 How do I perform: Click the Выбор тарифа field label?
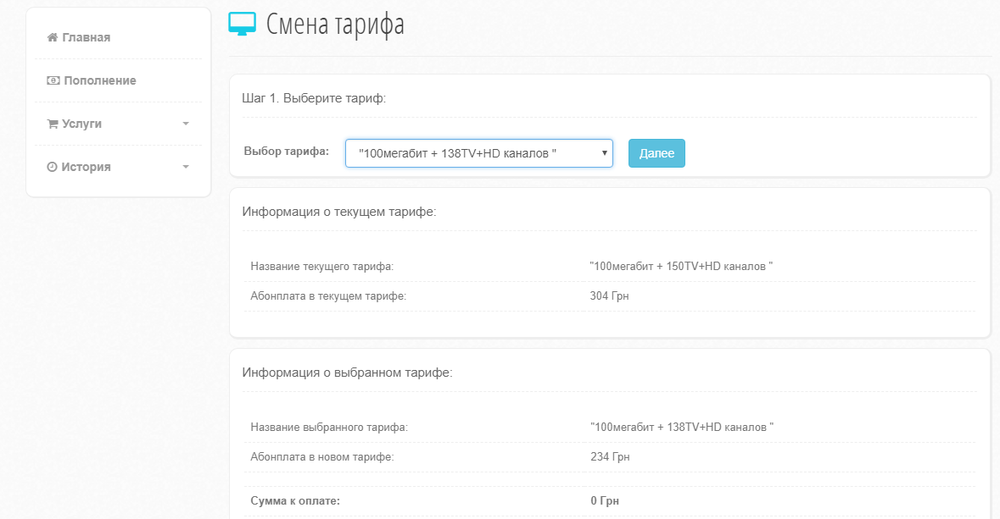[x=286, y=152]
